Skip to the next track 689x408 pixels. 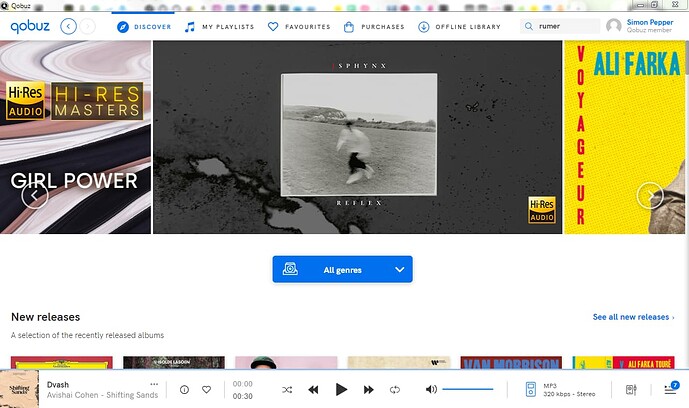click(369, 390)
